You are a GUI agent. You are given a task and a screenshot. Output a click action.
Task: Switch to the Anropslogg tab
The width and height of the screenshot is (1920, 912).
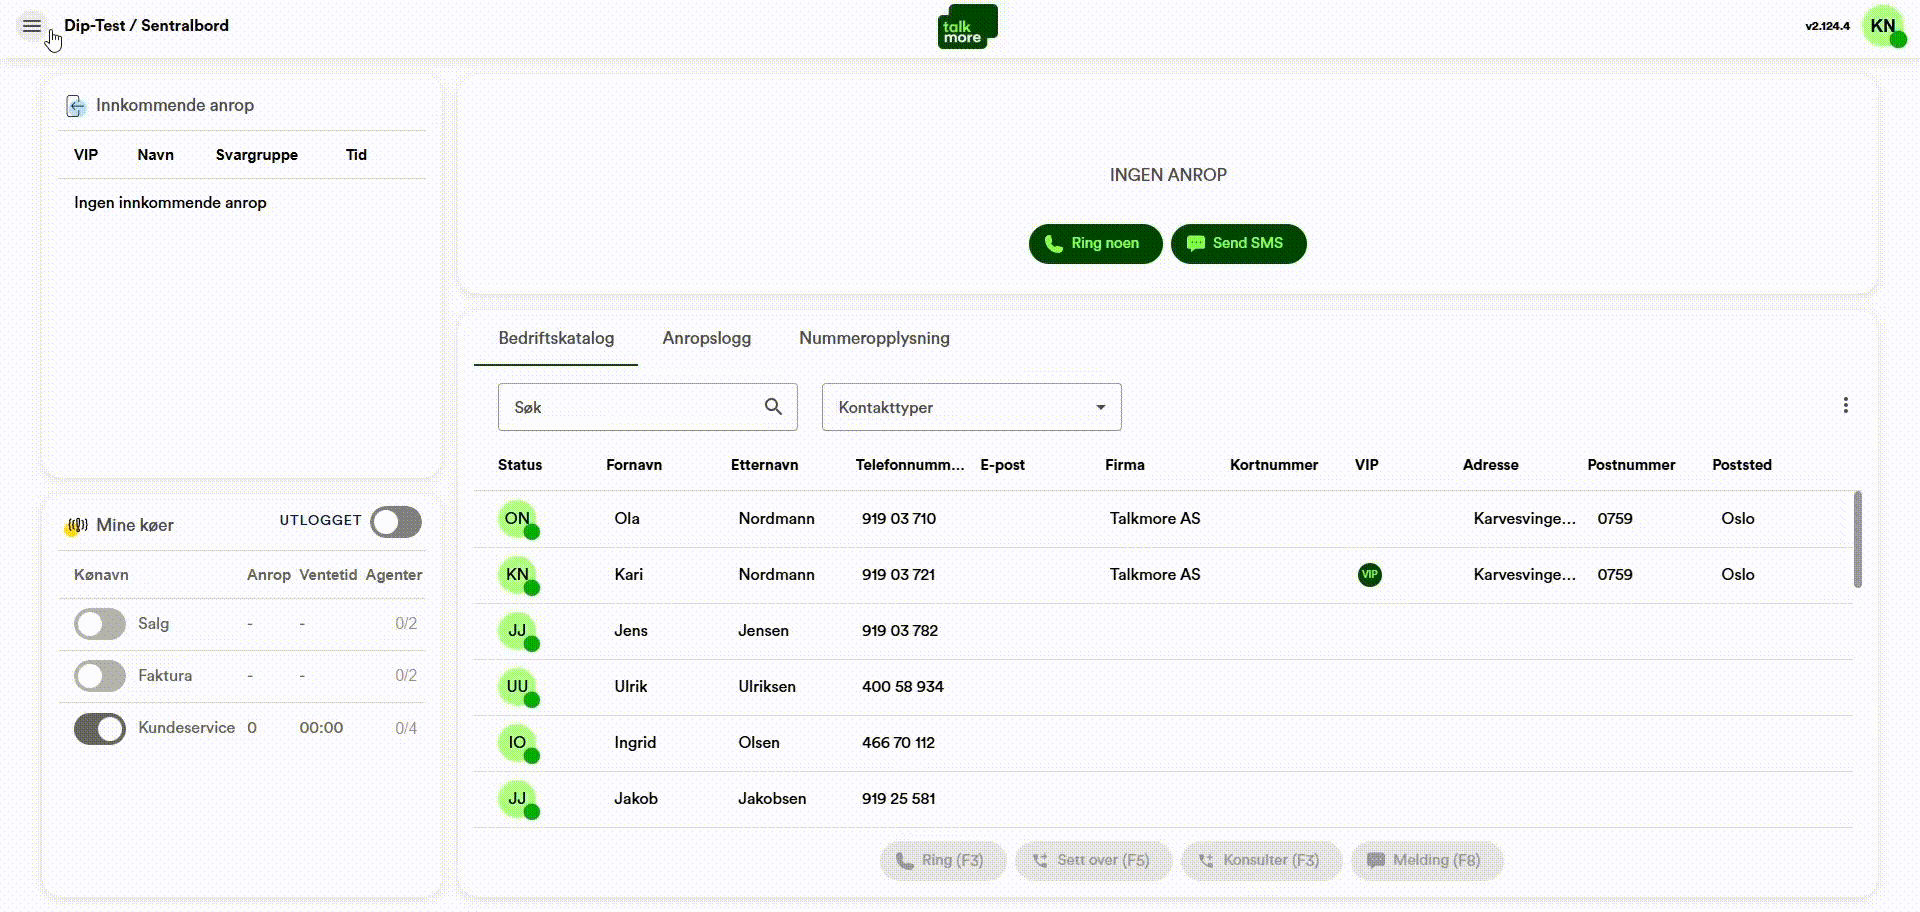707,338
